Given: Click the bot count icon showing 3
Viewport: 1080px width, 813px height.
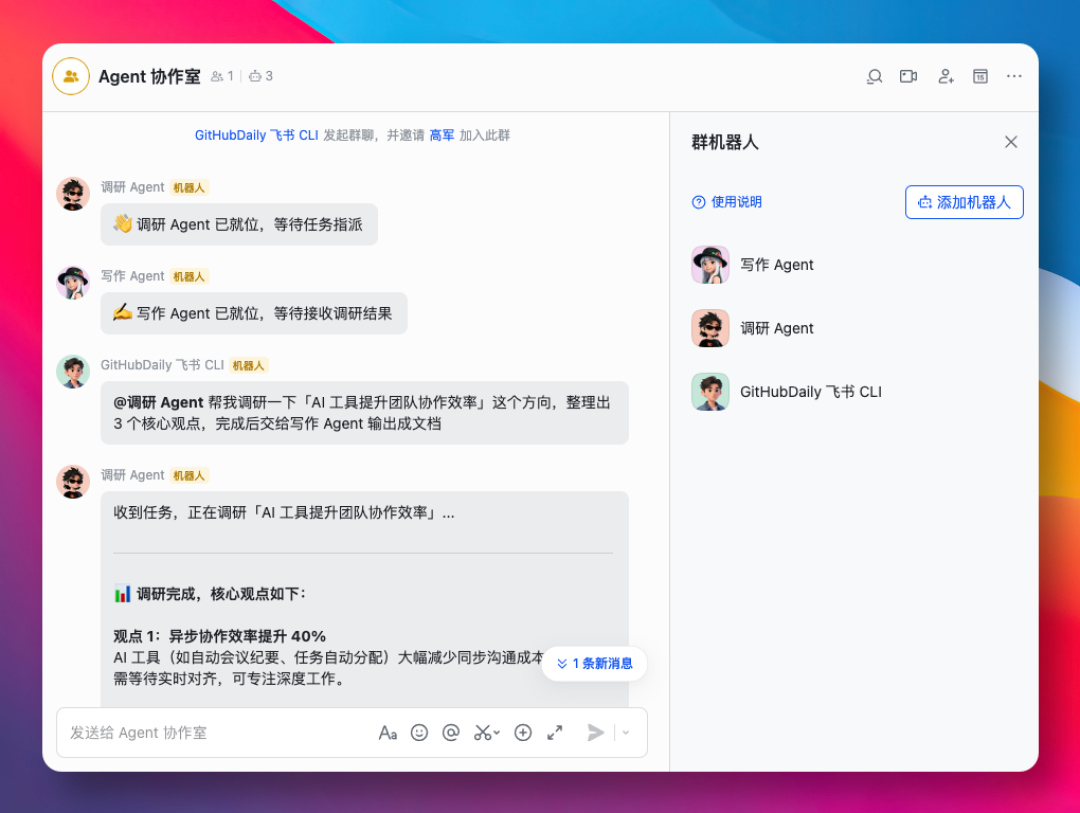Looking at the screenshot, I should click(256, 76).
